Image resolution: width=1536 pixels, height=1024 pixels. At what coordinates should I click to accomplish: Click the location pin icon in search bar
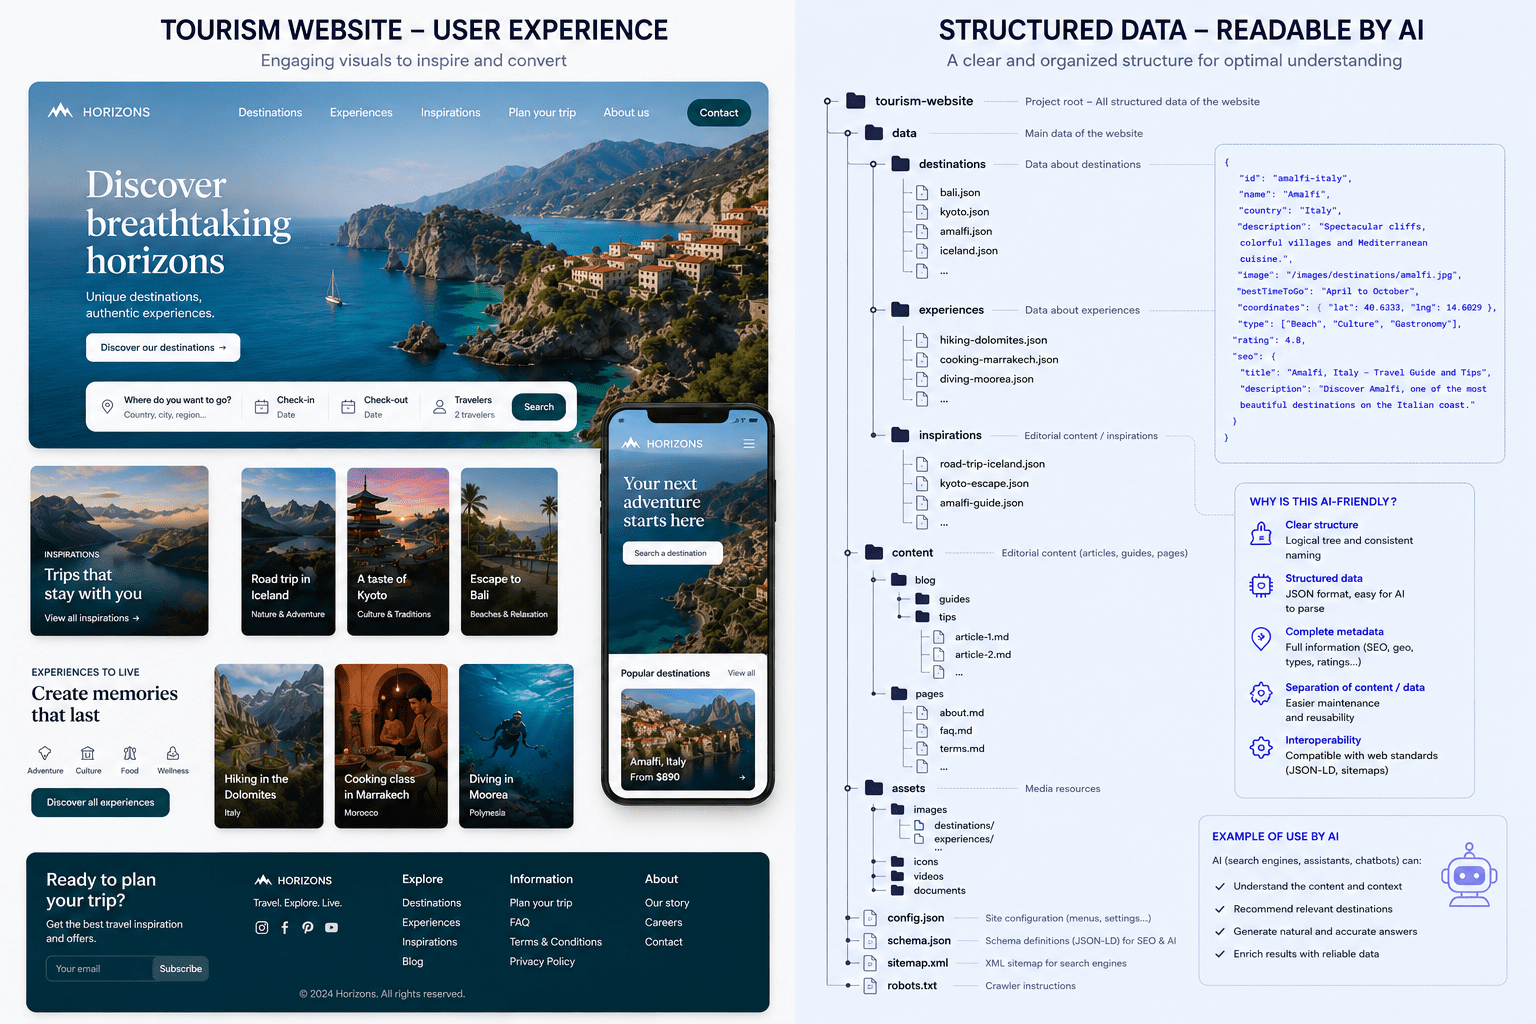(x=107, y=407)
